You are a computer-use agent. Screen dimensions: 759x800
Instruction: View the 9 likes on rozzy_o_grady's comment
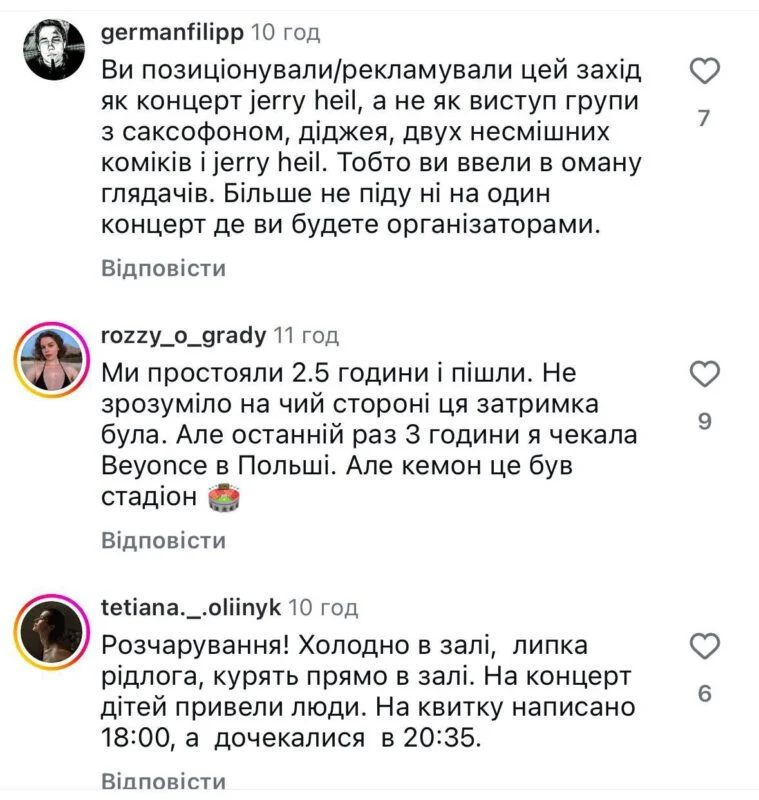704,422
